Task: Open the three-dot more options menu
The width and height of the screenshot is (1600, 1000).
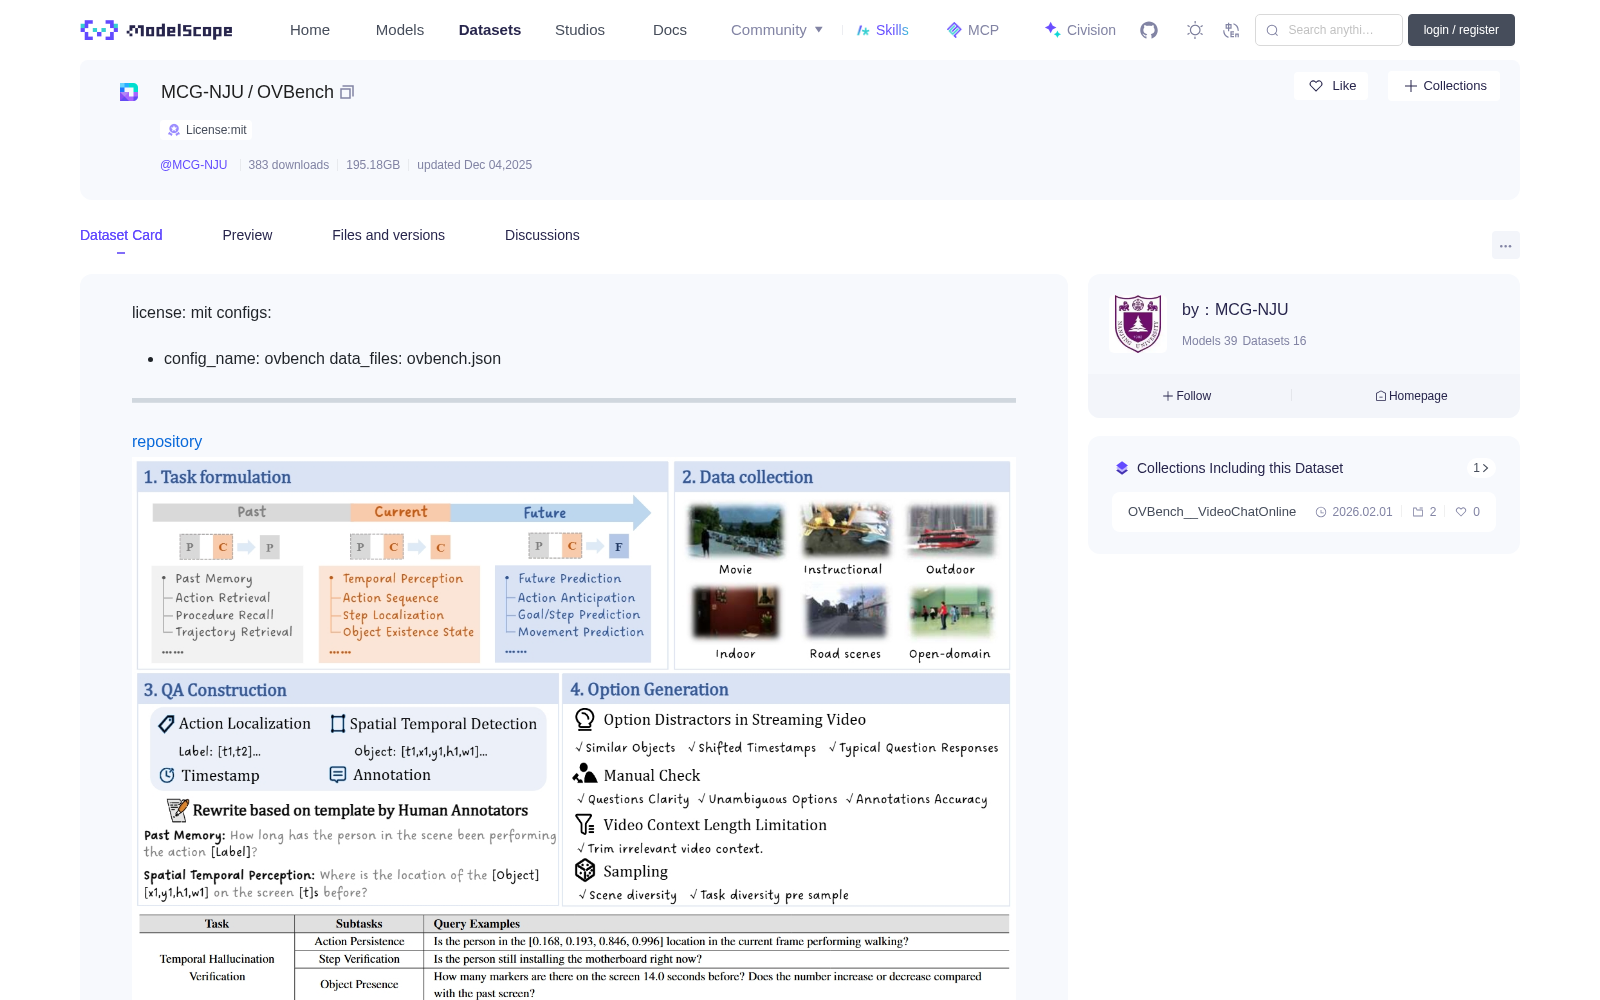Action: [x=1505, y=246]
